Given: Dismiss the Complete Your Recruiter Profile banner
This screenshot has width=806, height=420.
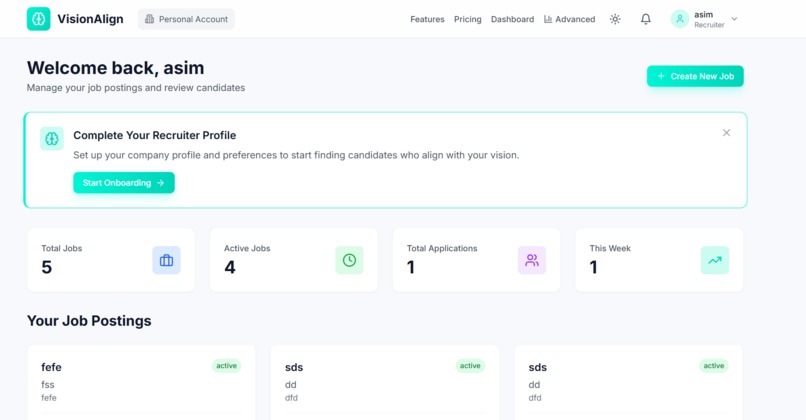Looking at the screenshot, I should tap(726, 133).
